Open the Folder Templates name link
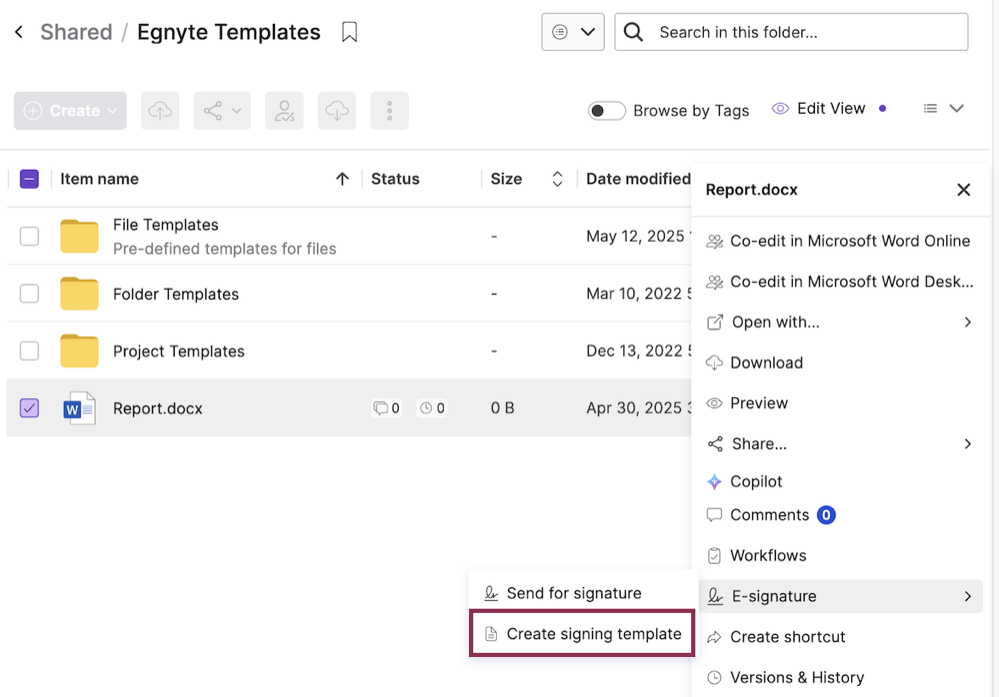The image size is (999, 697). click(x=176, y=294)
